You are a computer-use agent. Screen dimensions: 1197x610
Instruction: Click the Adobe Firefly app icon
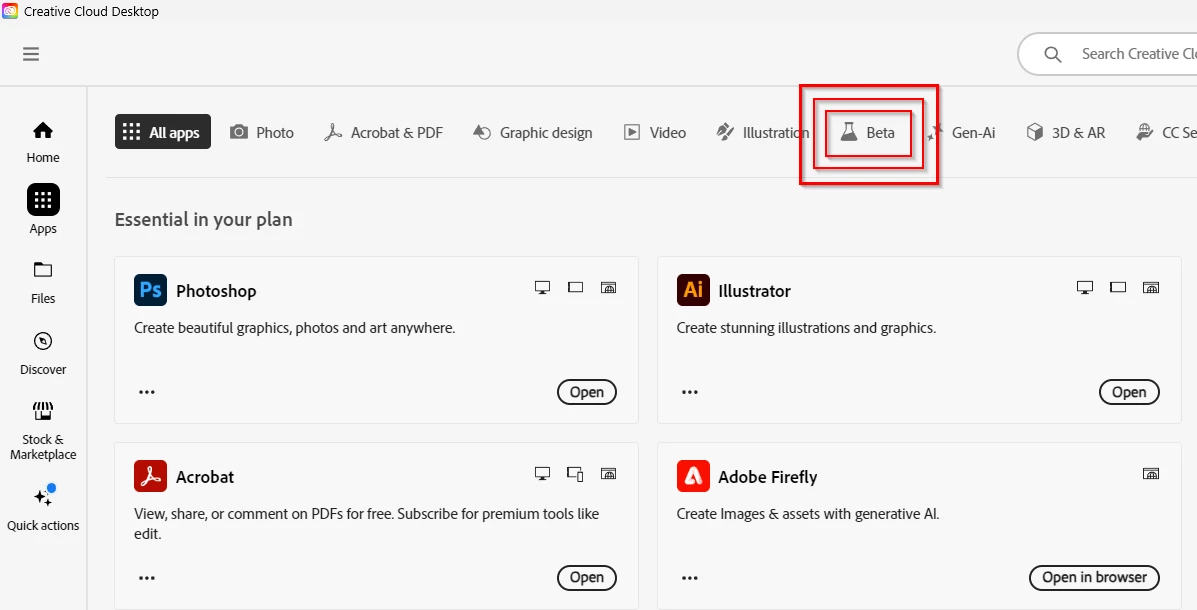coord(693,476)
